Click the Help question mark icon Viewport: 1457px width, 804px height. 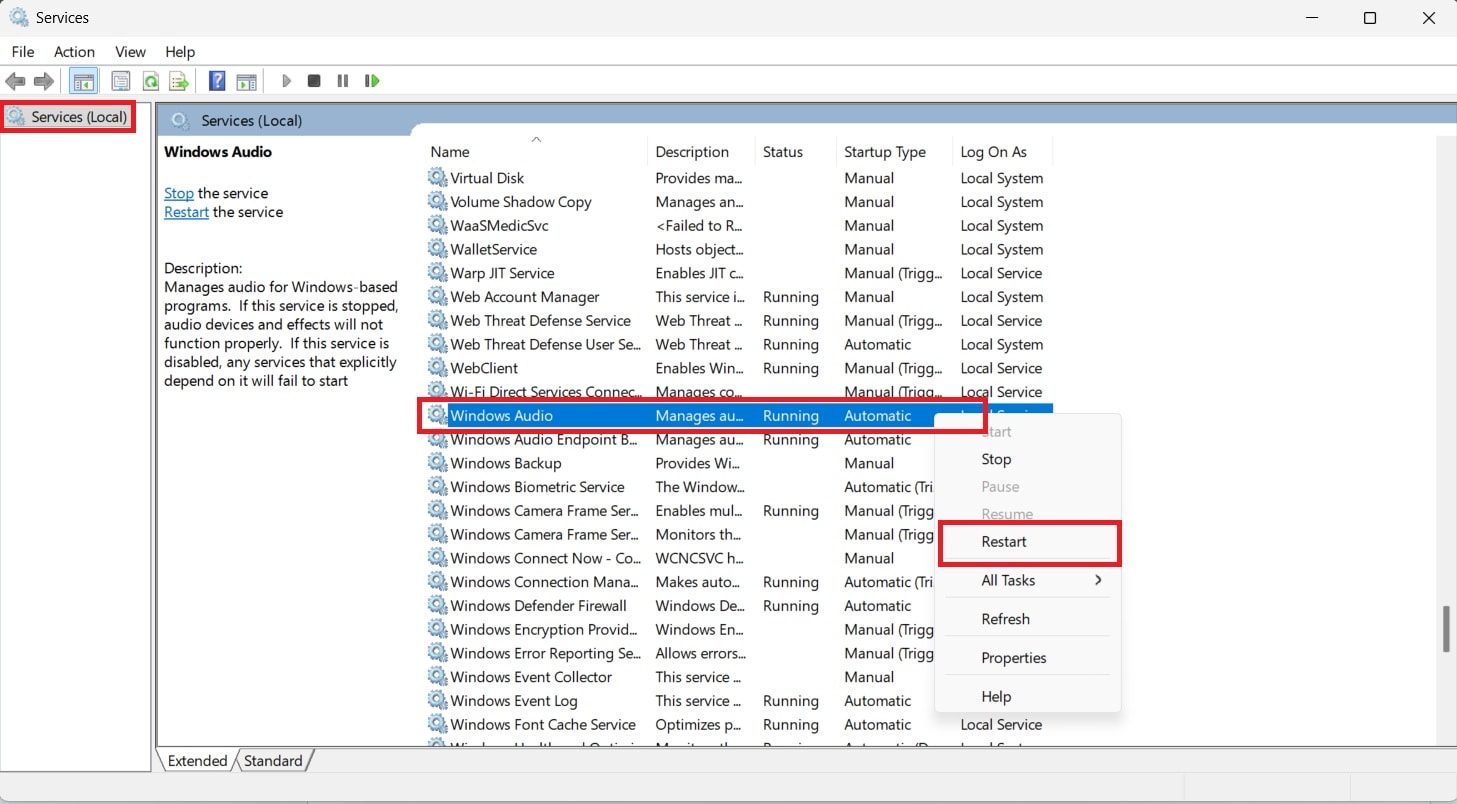tap(217, 81)
